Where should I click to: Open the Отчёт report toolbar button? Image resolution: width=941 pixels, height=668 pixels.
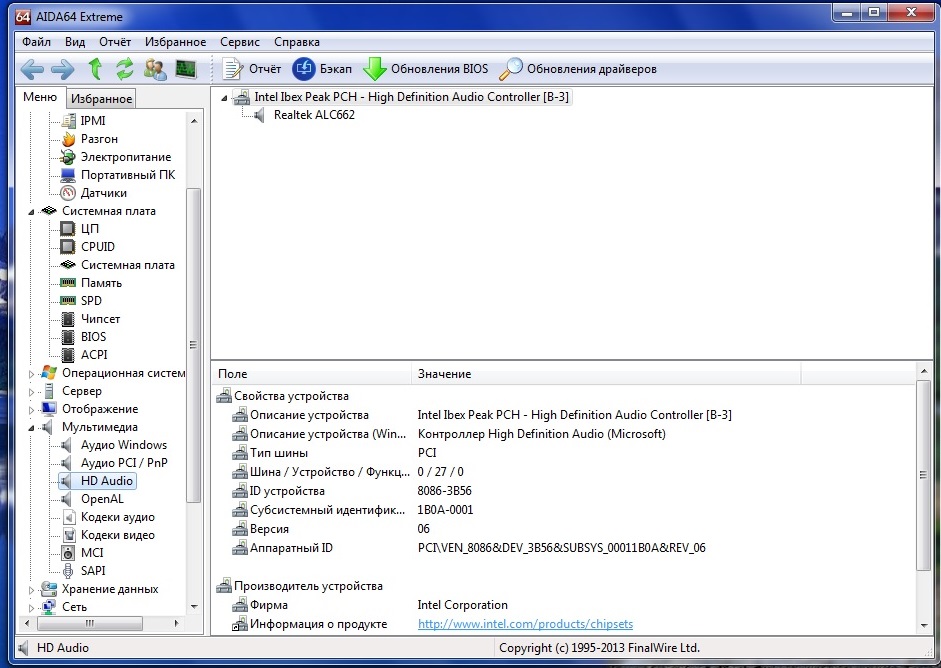pos(252,69)
